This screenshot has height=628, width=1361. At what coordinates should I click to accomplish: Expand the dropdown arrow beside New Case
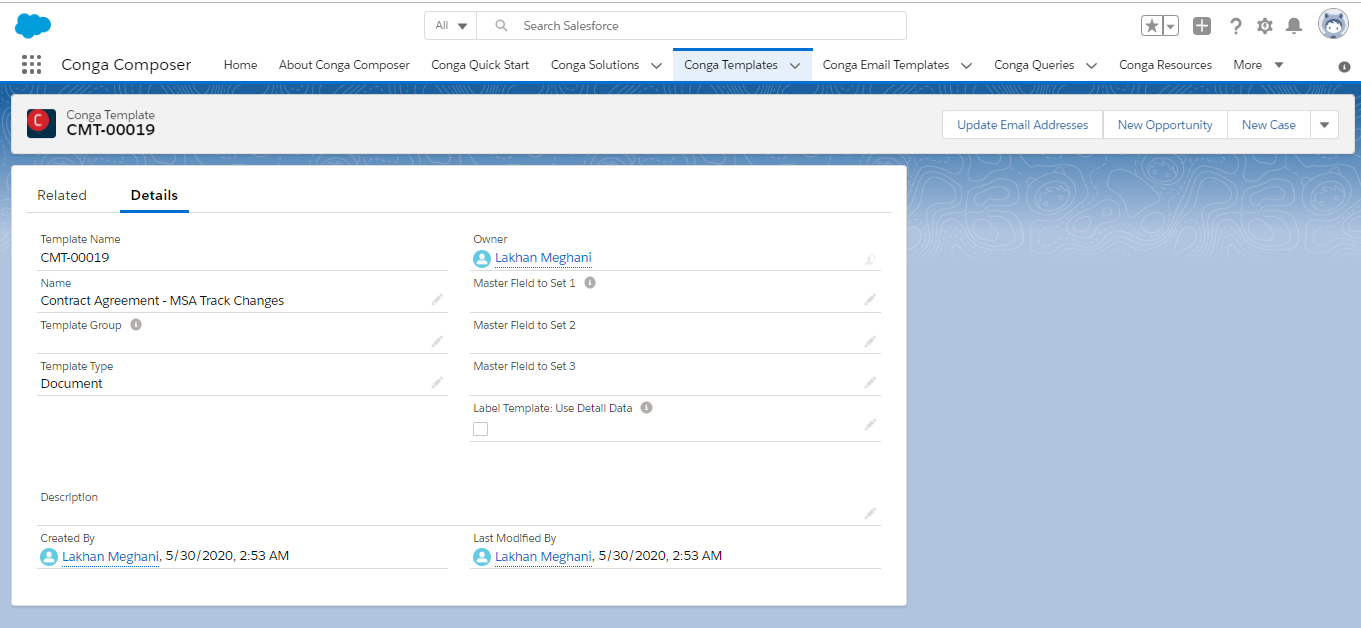click(x=1324, y=124)
